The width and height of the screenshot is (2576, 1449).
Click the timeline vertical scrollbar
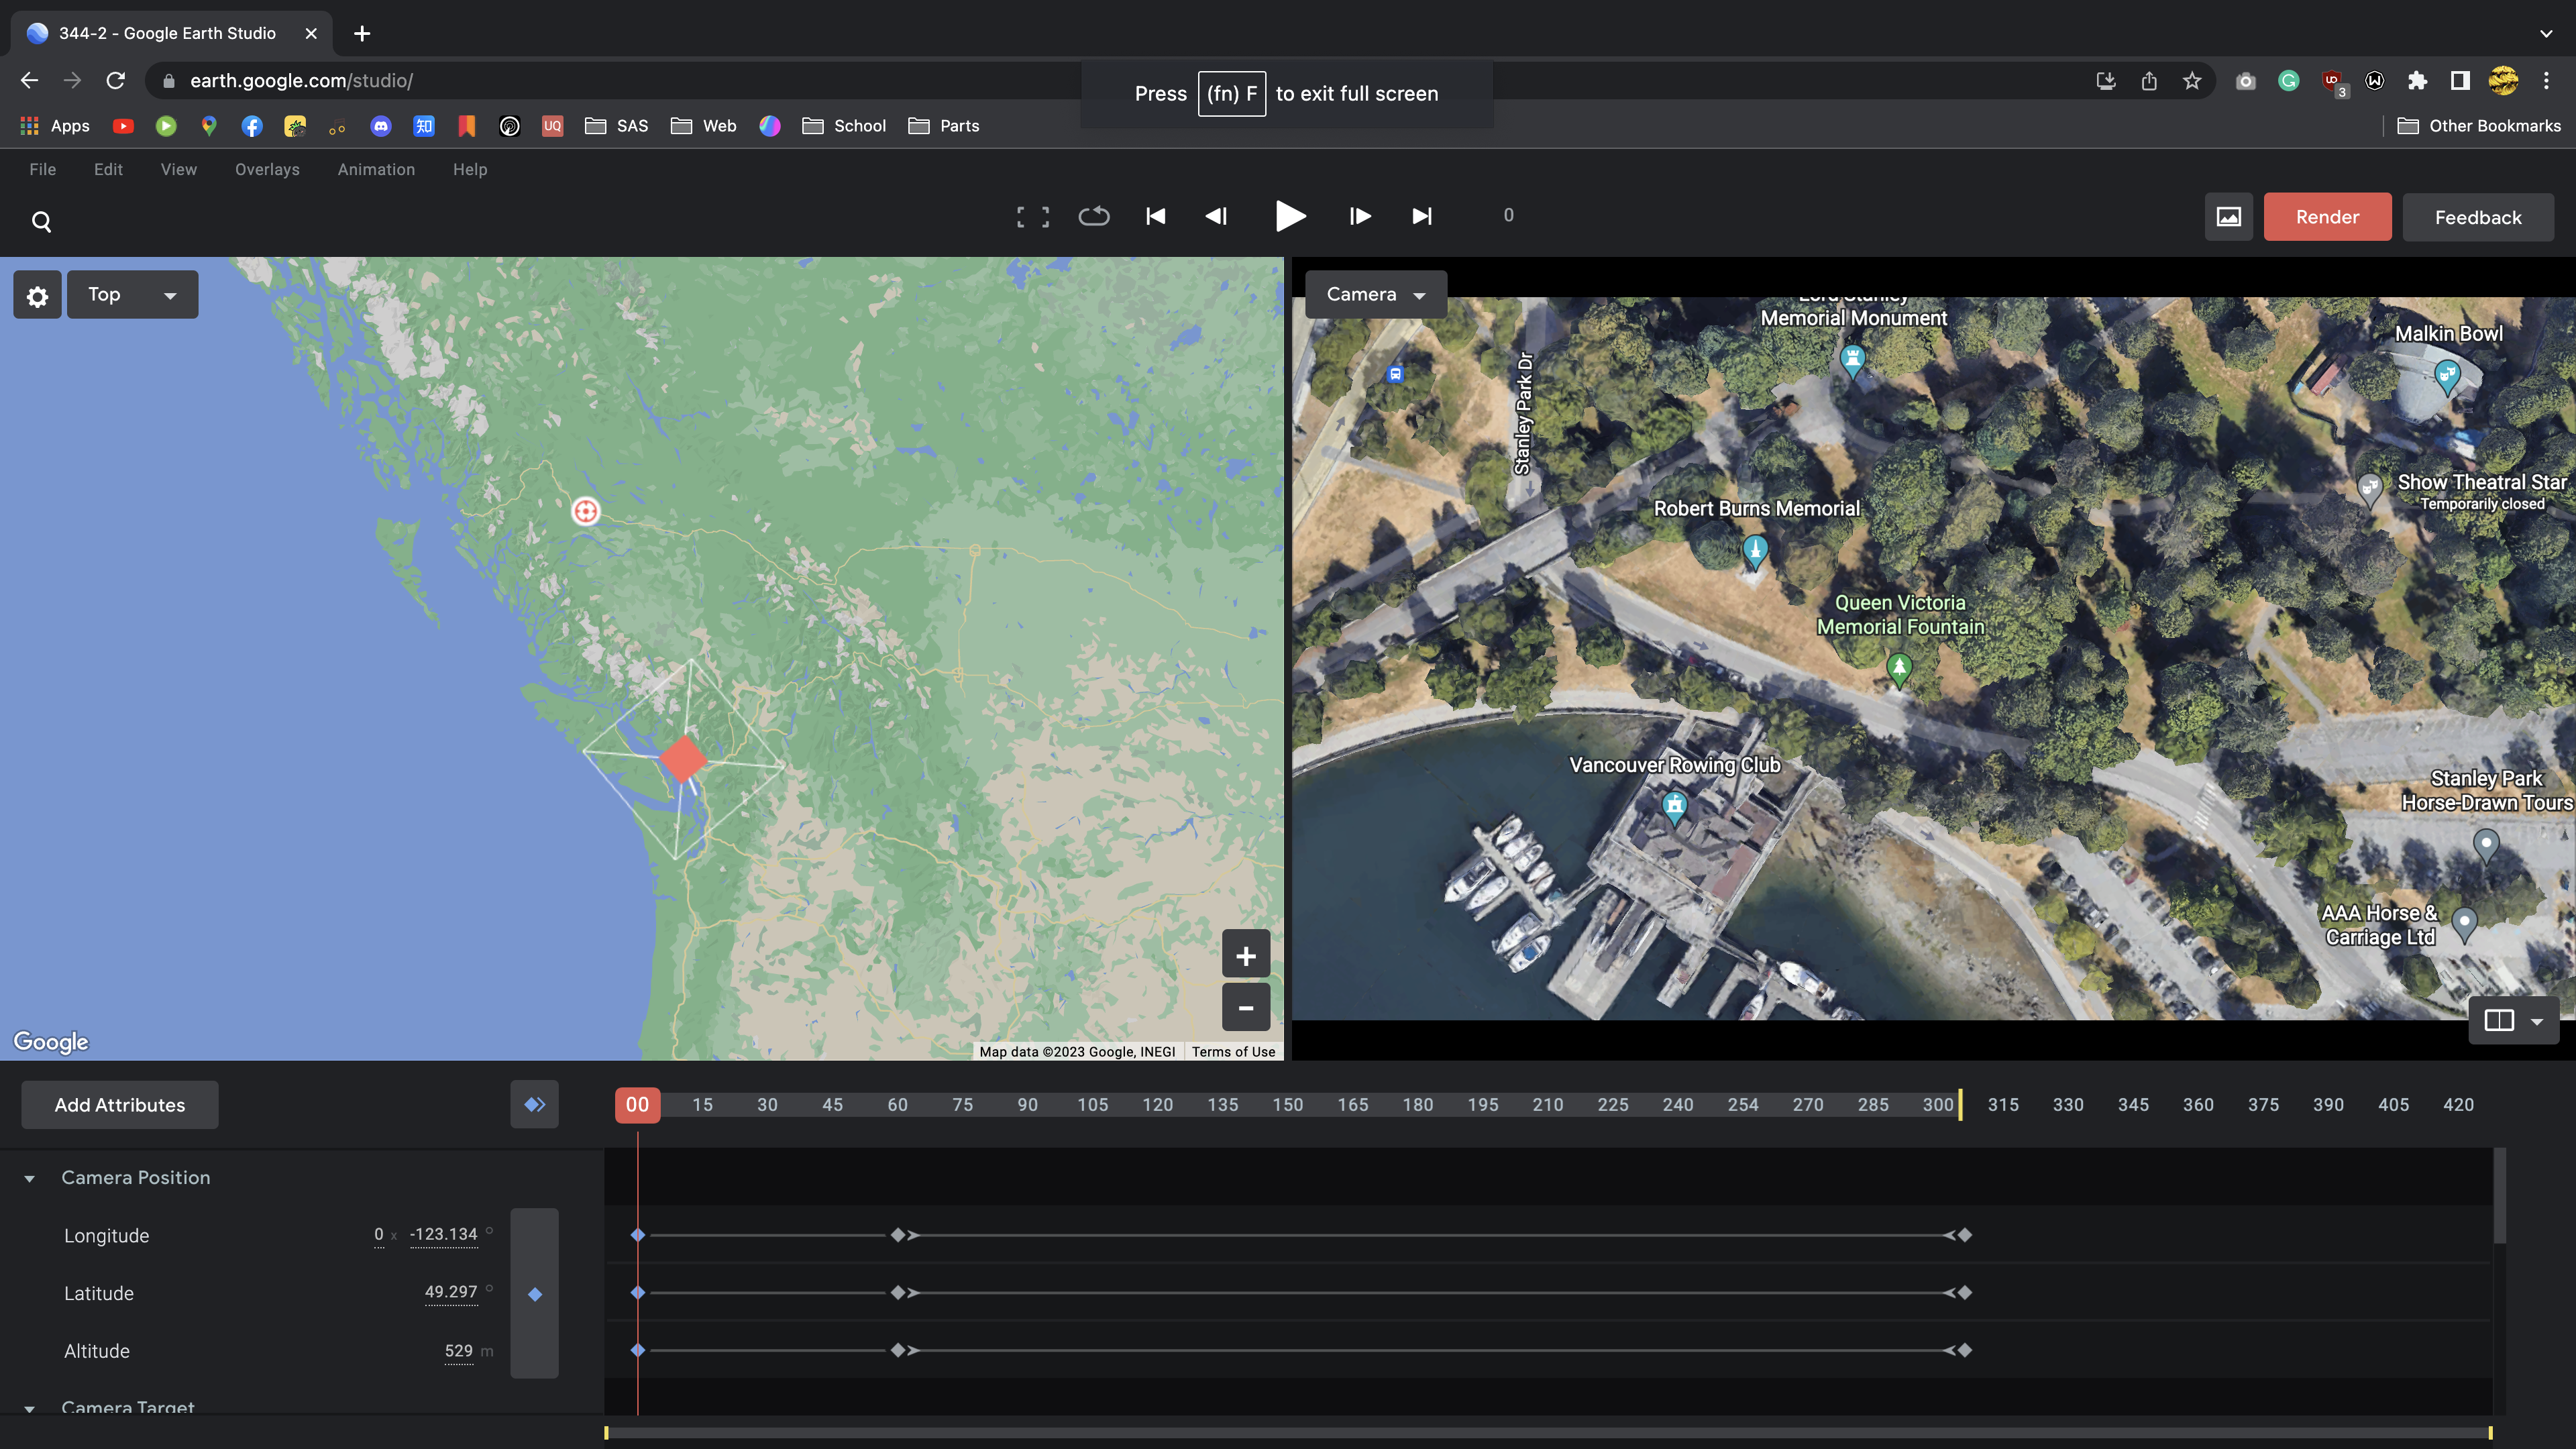pyautogui.click(x=2500, y=1195)
